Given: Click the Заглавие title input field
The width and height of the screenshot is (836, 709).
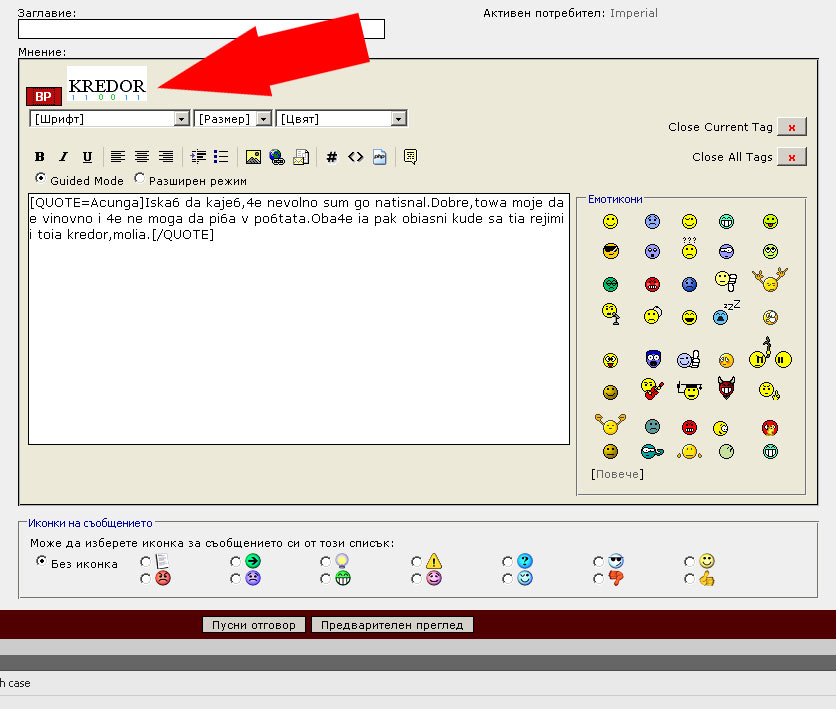Looking at the screenshot, I should click(x=201, y=29).
